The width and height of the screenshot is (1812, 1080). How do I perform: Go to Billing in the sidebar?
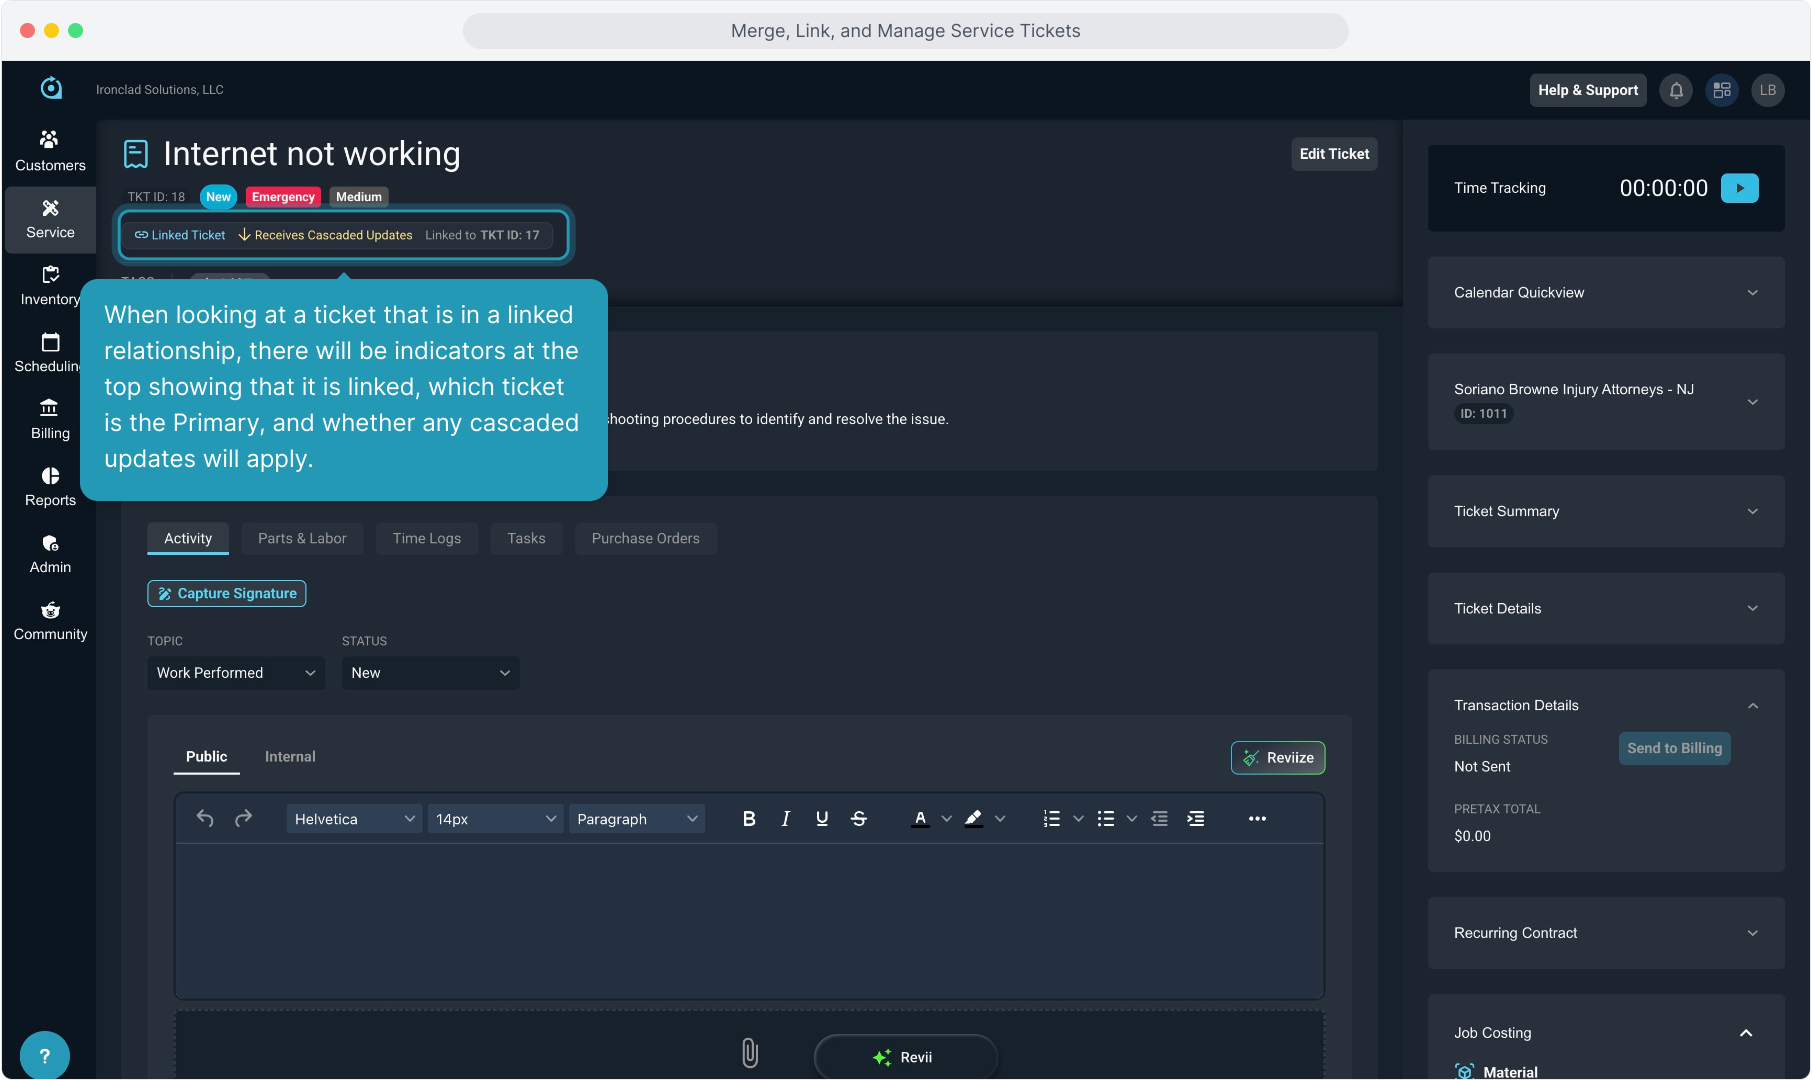pos(50,419)
